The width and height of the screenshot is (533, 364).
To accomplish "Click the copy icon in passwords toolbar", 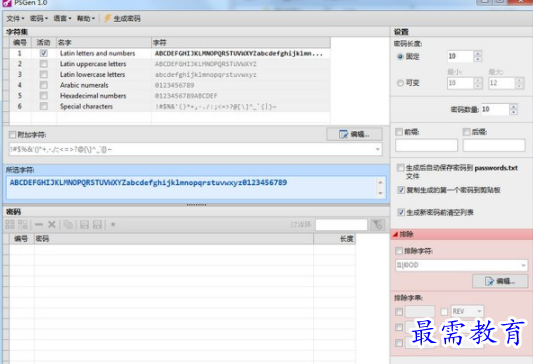I will (68, 224).
